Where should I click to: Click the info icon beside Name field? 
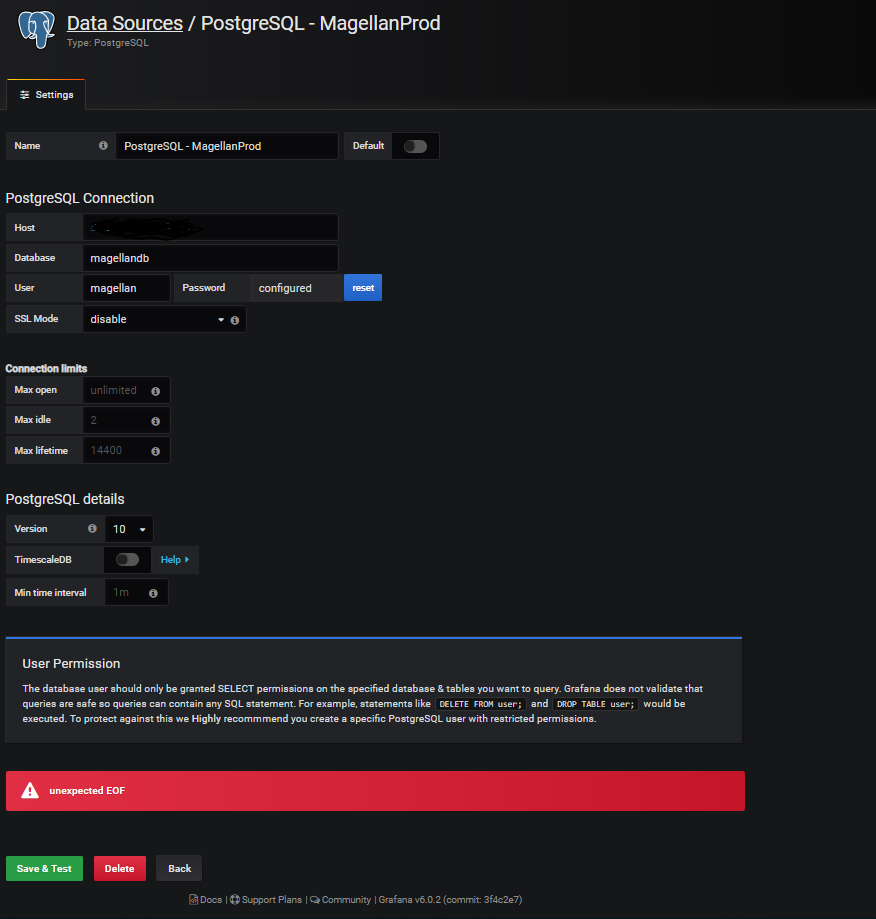(x=103, y=145)
